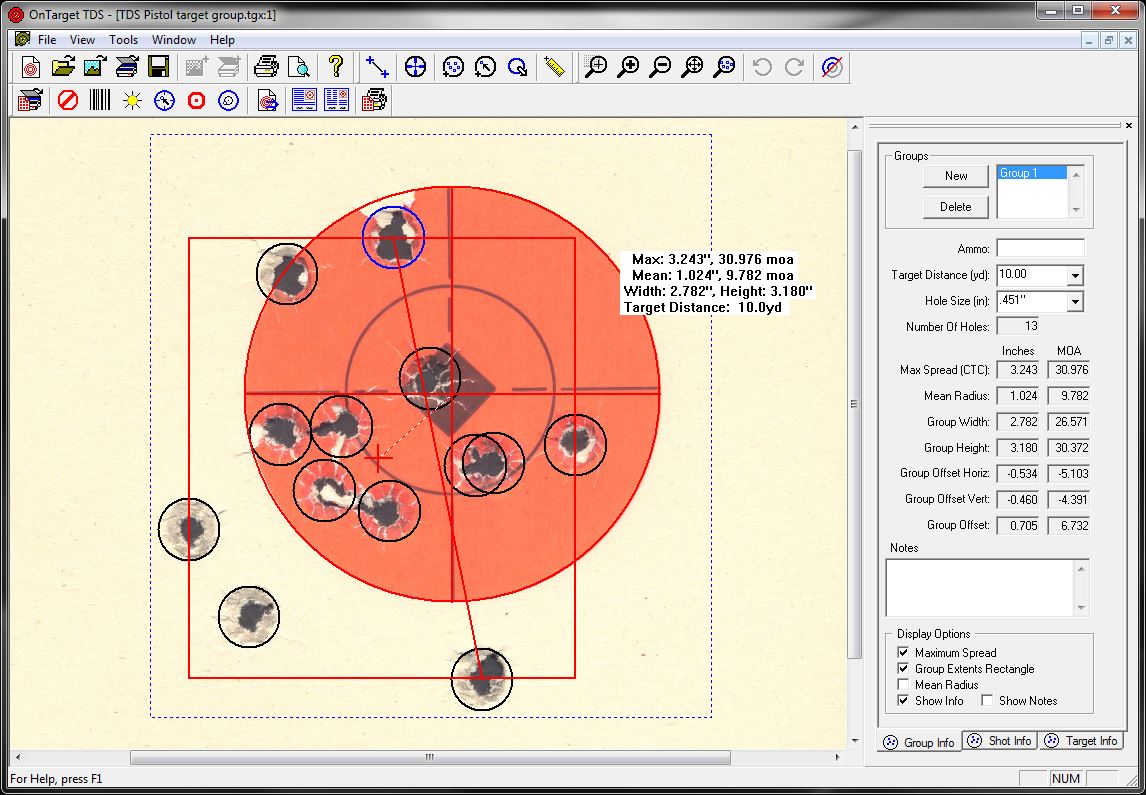Click the New group button

click(956, 176)
